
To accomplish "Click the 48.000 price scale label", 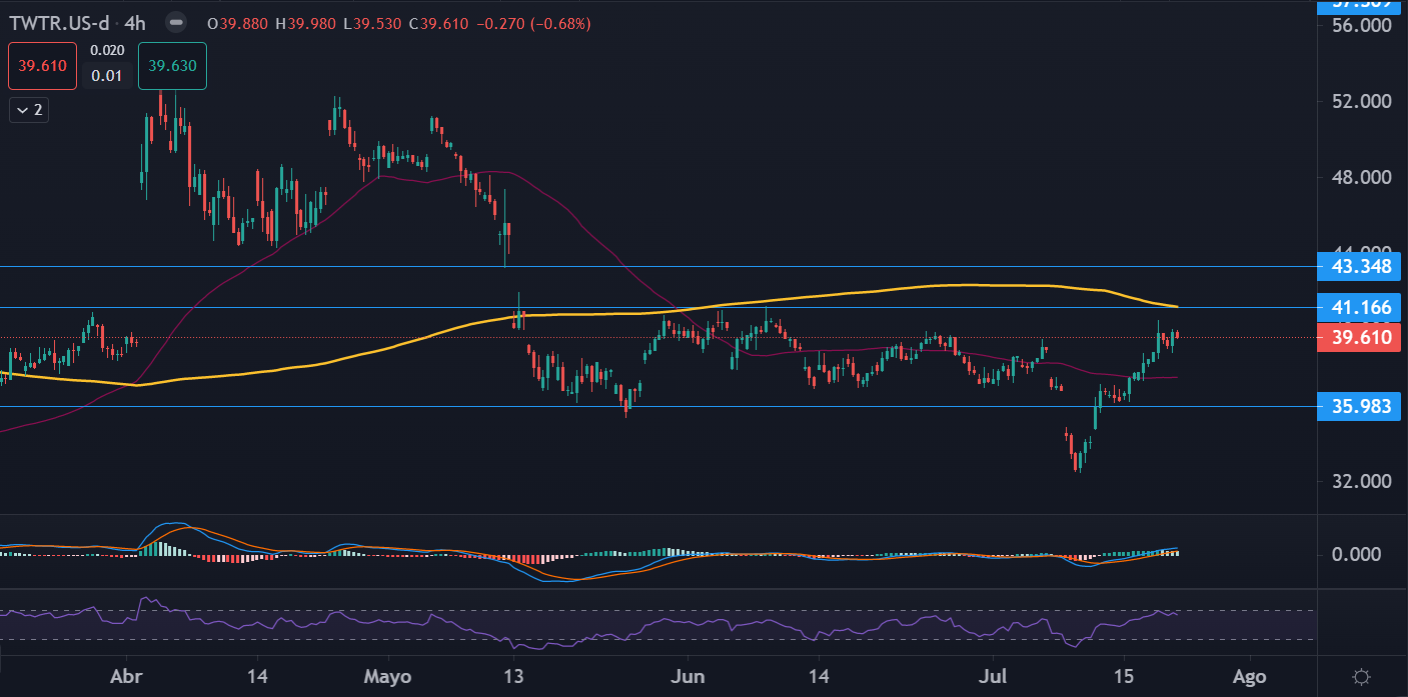I will [1362, 177].
